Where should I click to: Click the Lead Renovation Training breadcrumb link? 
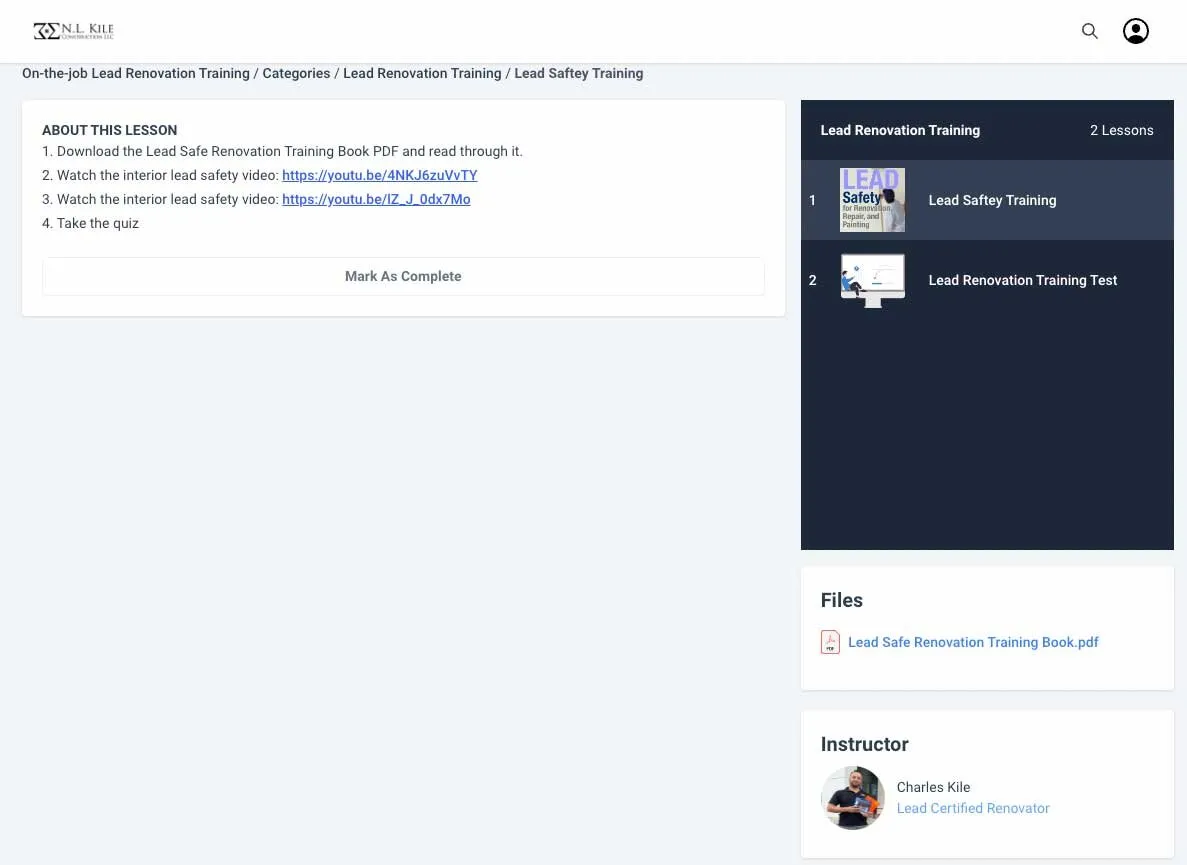pos(422,73)
